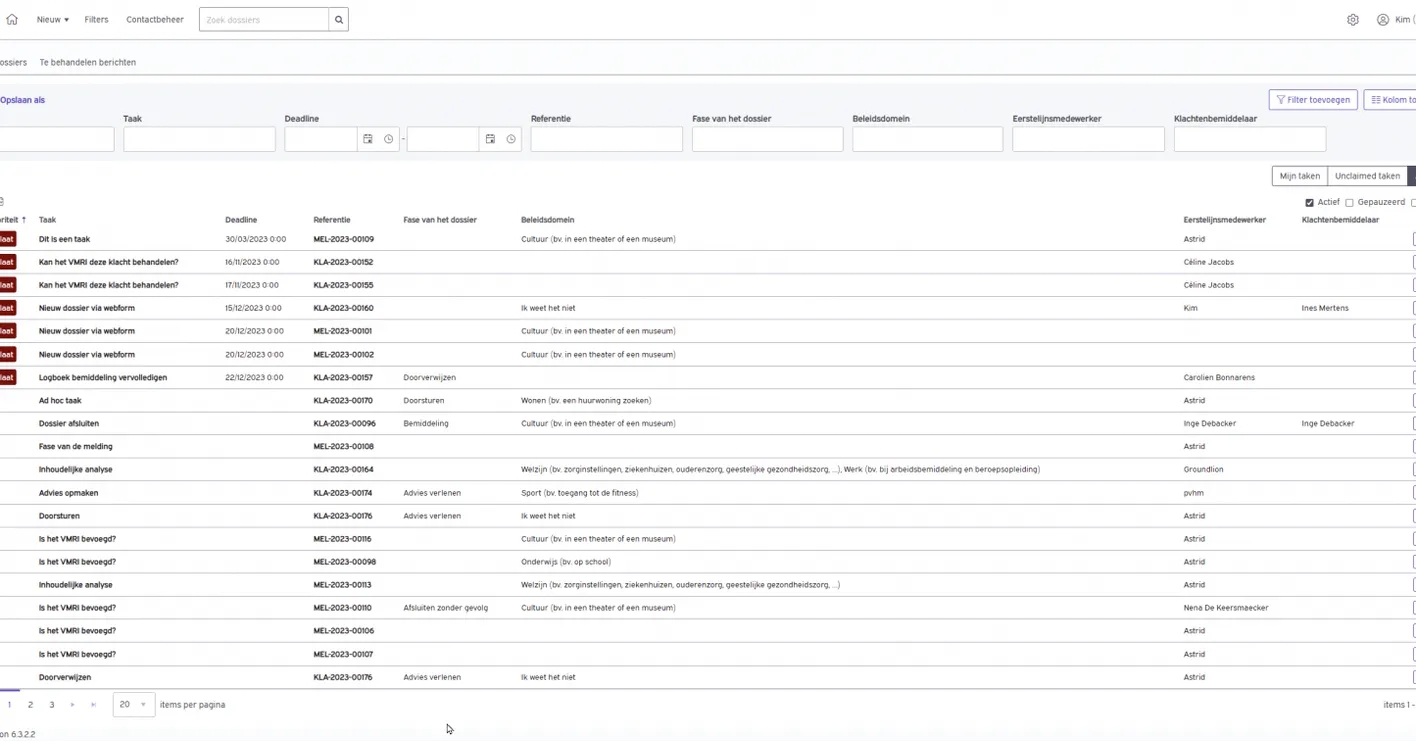The width and height of the screenshot is (1416, 741).
Task: Go to page 2
Action: tap(31, 705)
